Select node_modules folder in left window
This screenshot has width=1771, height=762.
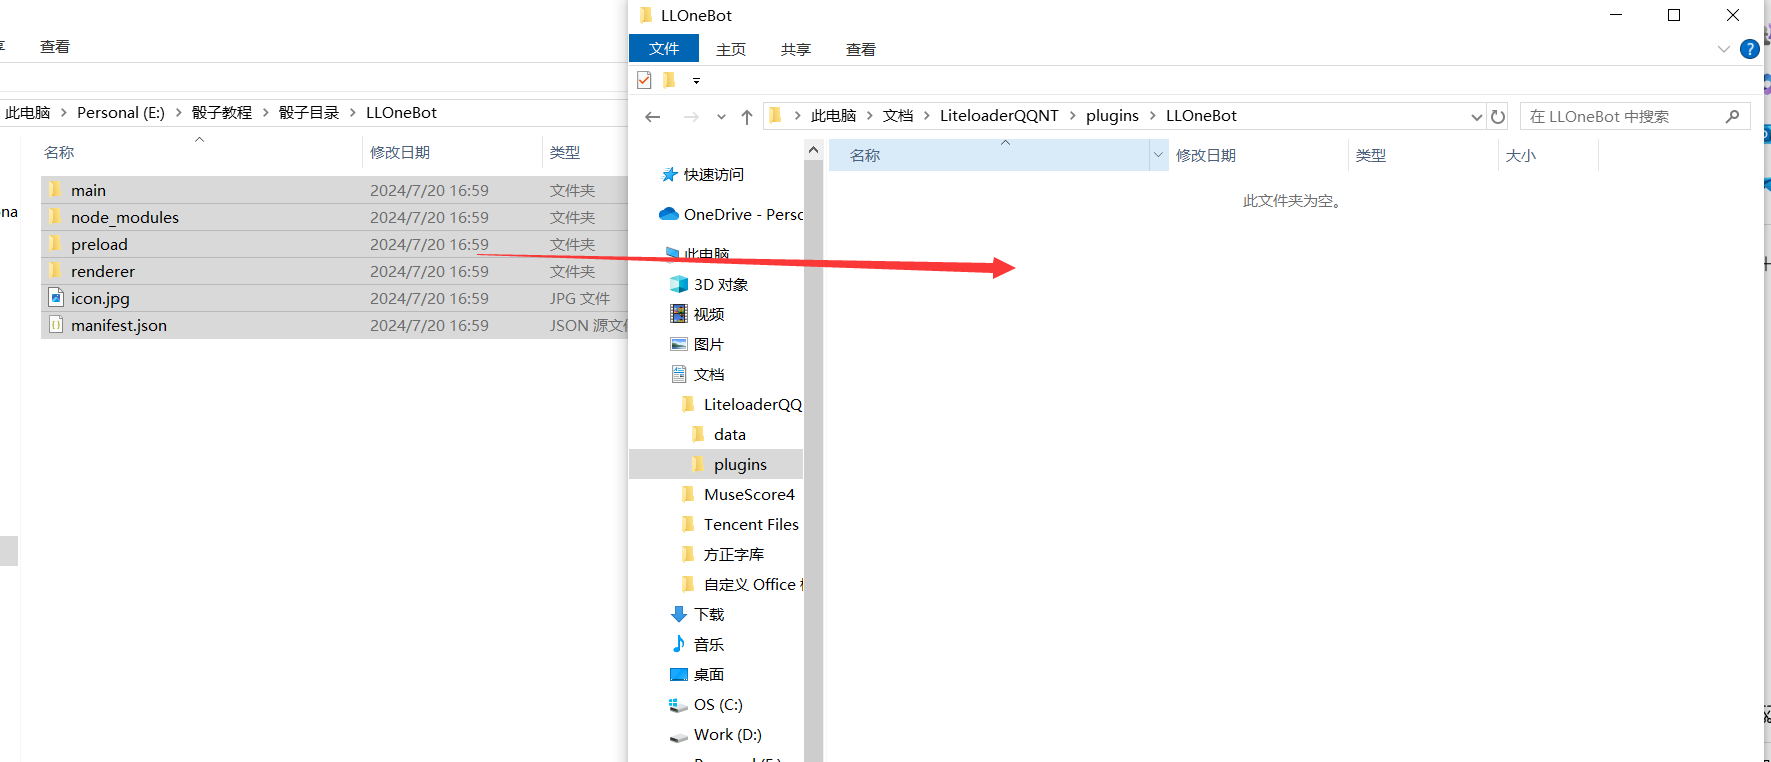click(334, 217)
